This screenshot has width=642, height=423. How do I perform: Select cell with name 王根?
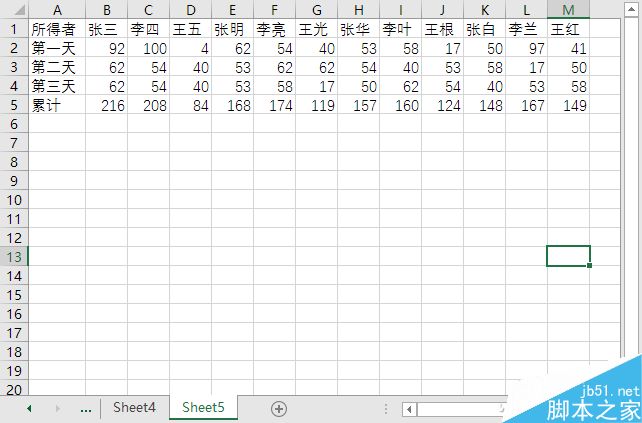pyautogui.click(x=442, y=29)
